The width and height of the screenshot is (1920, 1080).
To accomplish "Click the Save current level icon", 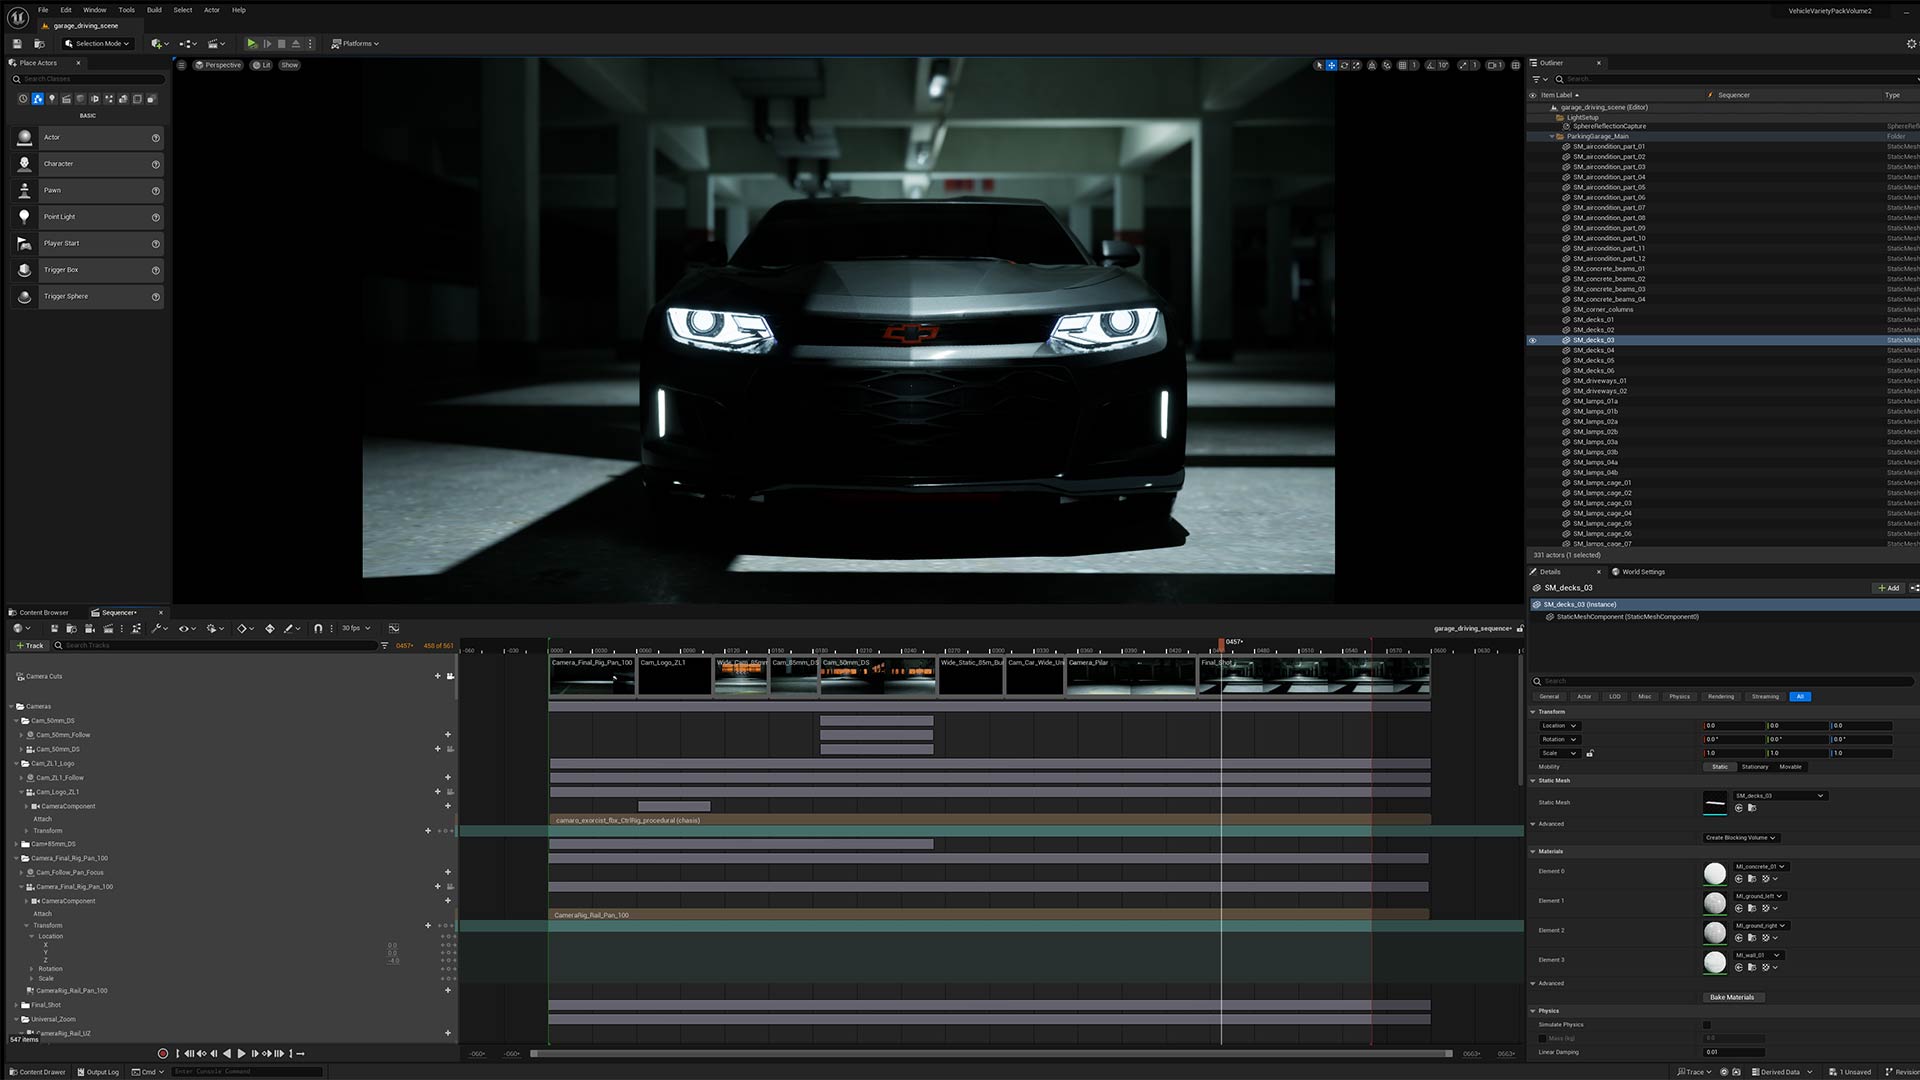I will (x=17, y=43).
